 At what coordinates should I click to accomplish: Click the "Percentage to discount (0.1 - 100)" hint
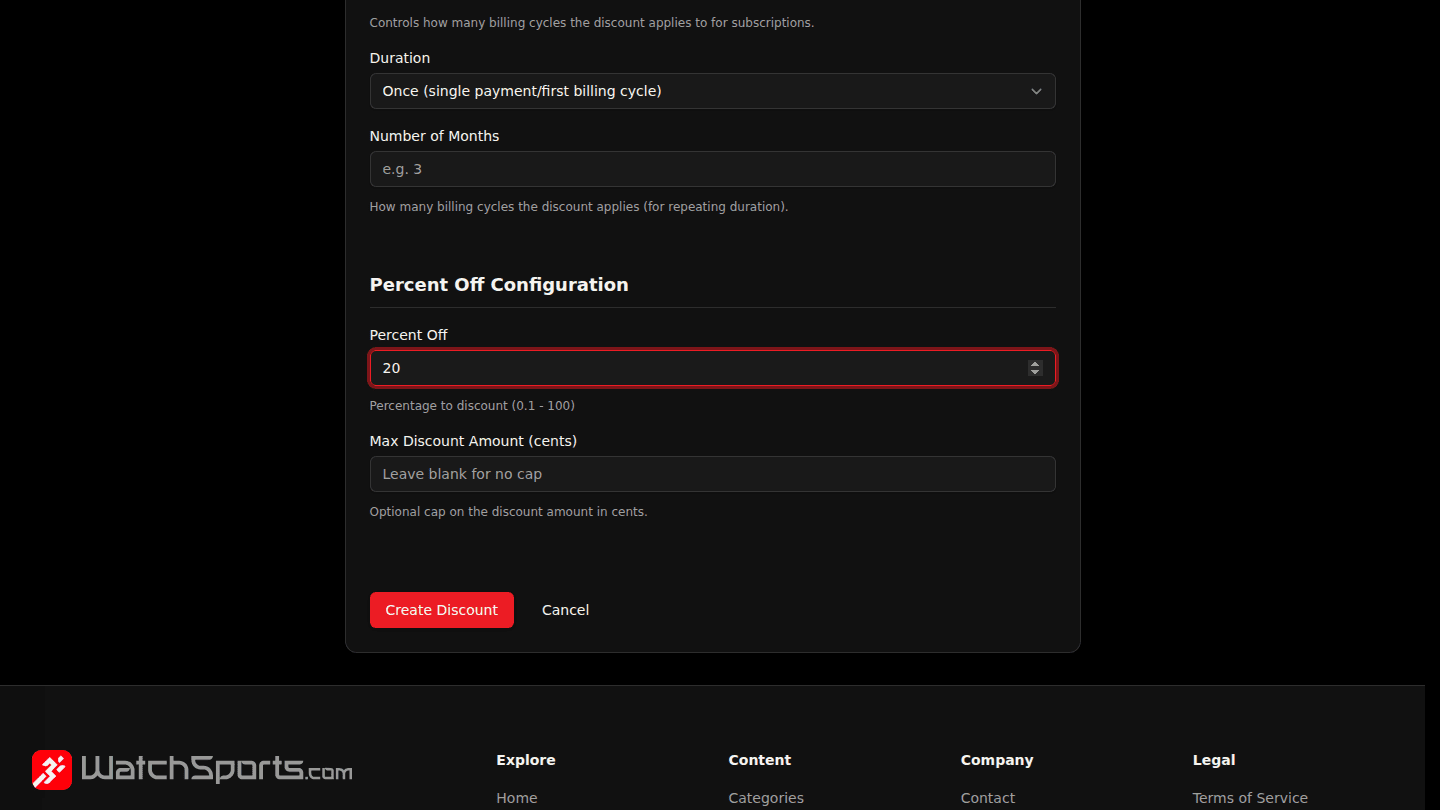click(x=472, y=406)
